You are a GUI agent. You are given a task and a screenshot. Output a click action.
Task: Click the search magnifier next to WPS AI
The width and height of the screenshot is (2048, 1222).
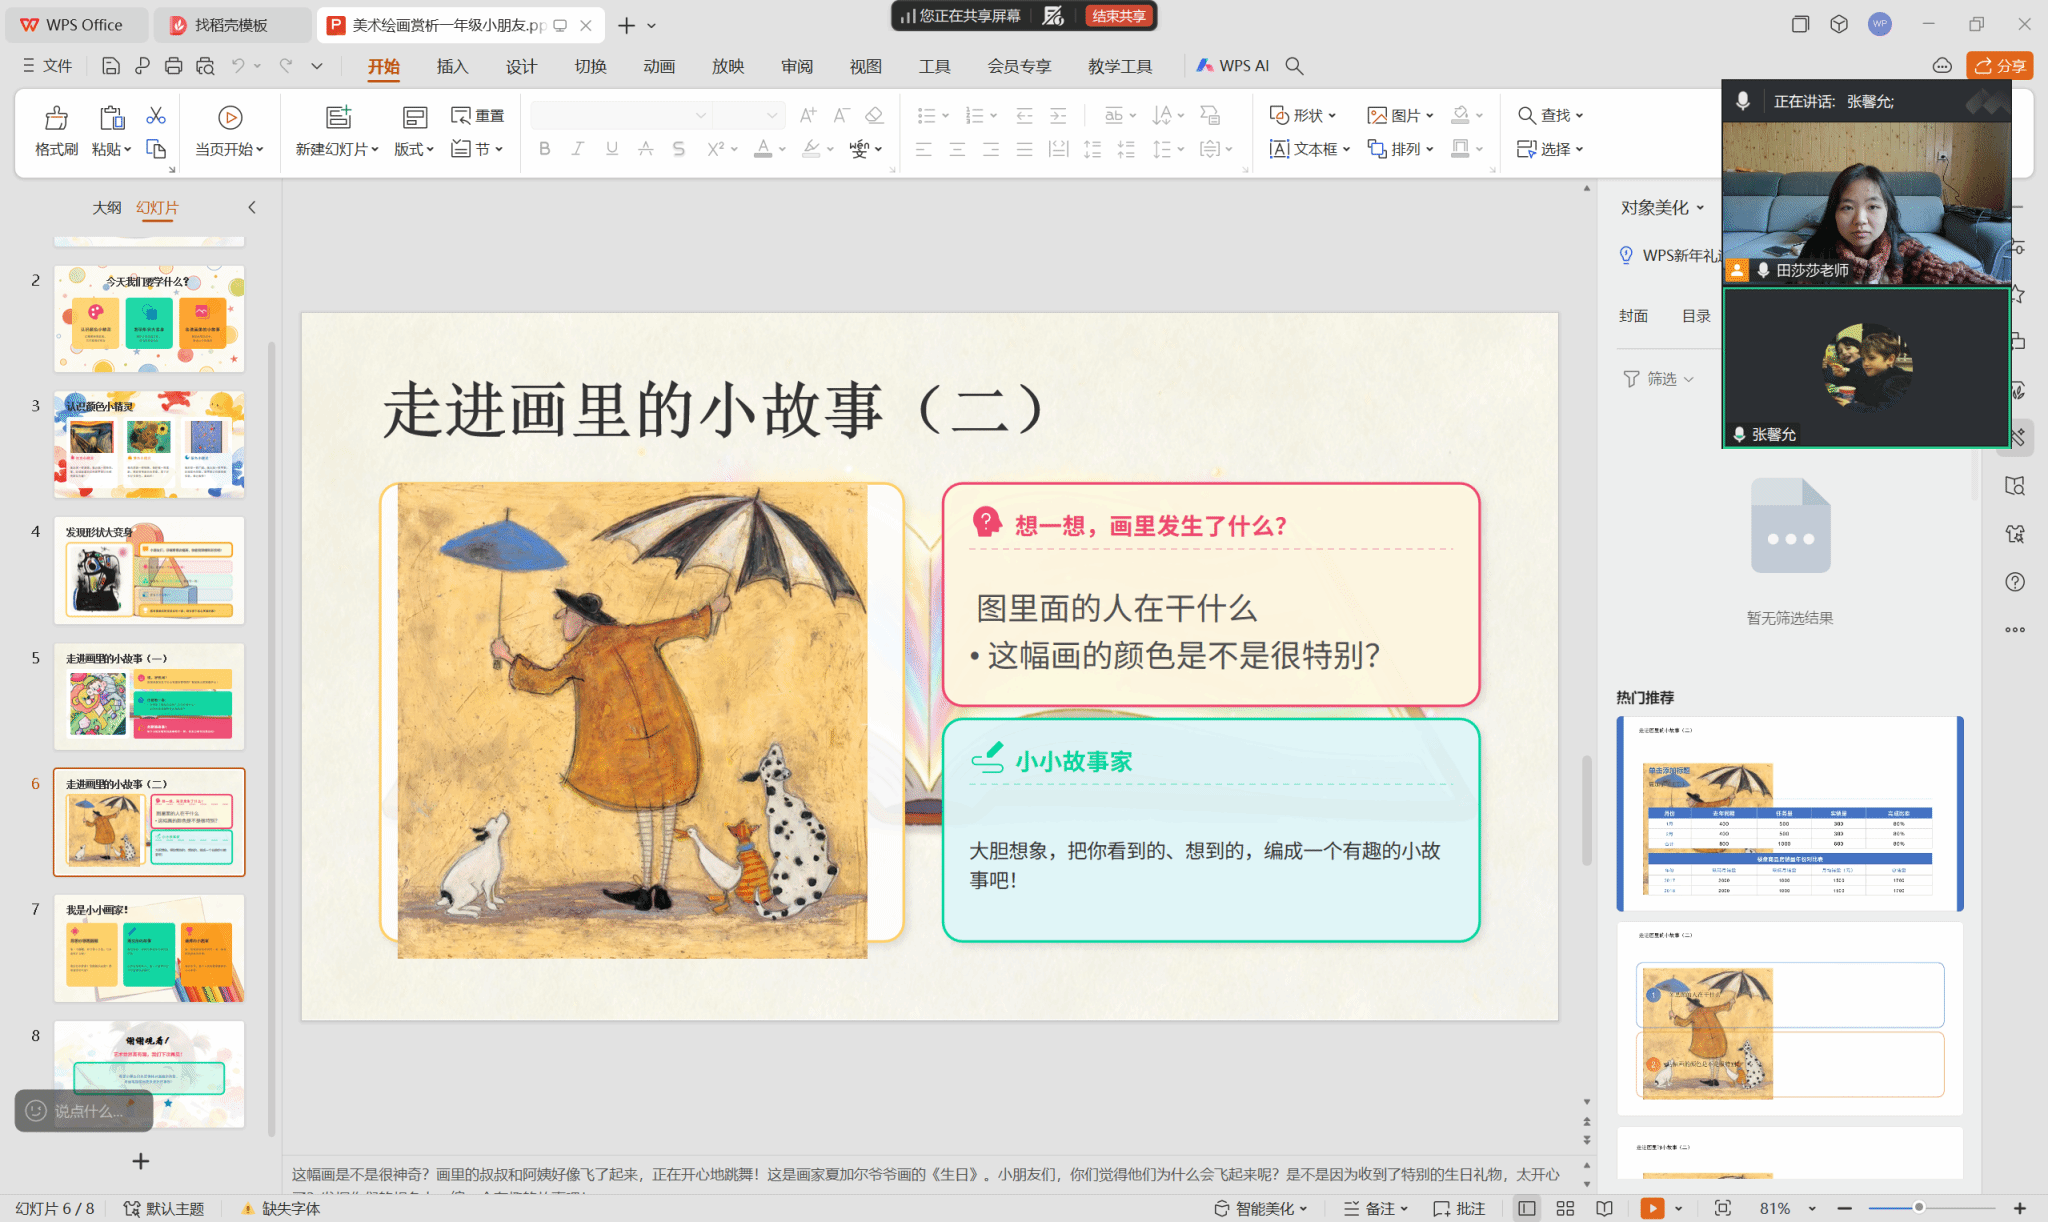pos(1294,66)
